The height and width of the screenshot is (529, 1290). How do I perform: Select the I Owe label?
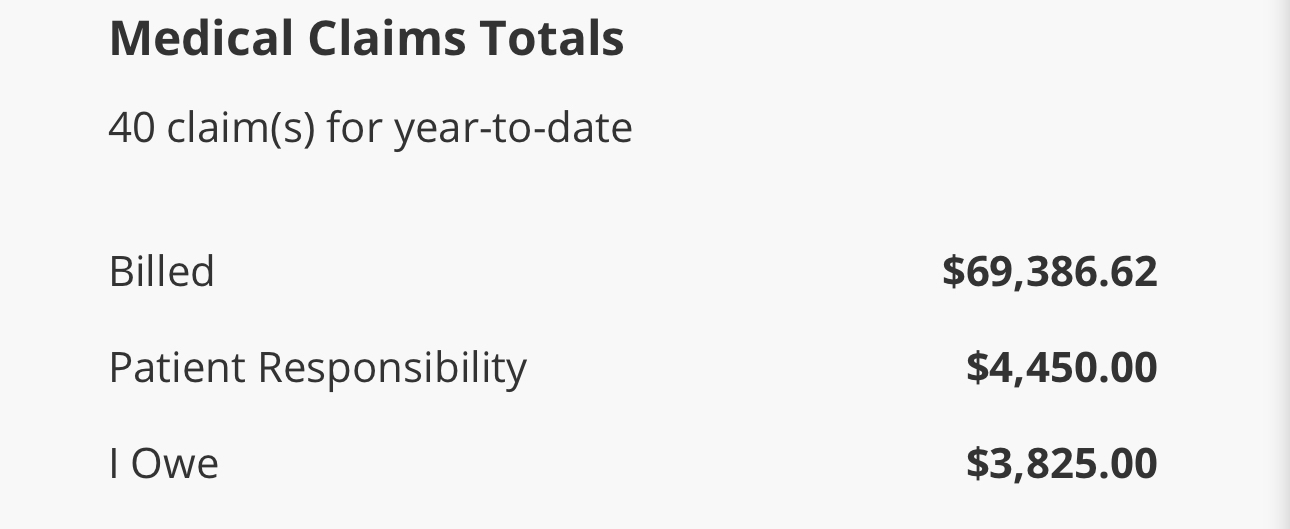pos(163,464)
